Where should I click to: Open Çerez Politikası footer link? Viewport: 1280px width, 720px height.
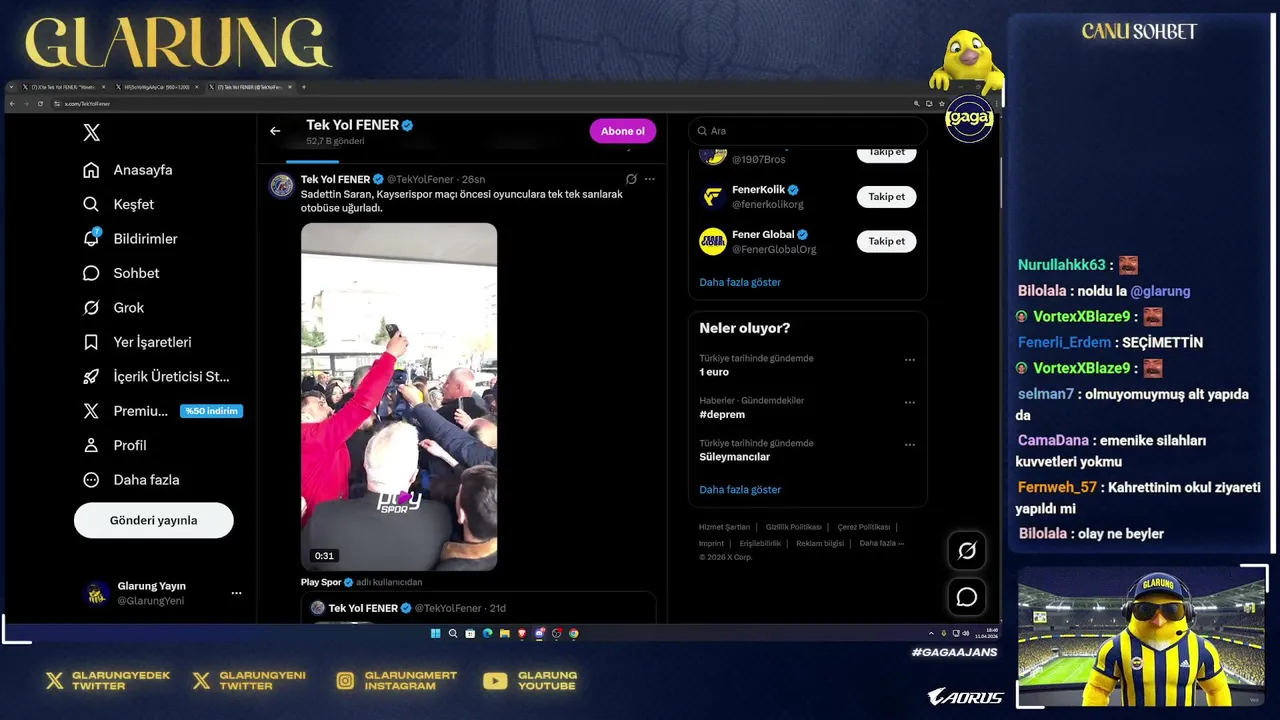click(863, 527)
